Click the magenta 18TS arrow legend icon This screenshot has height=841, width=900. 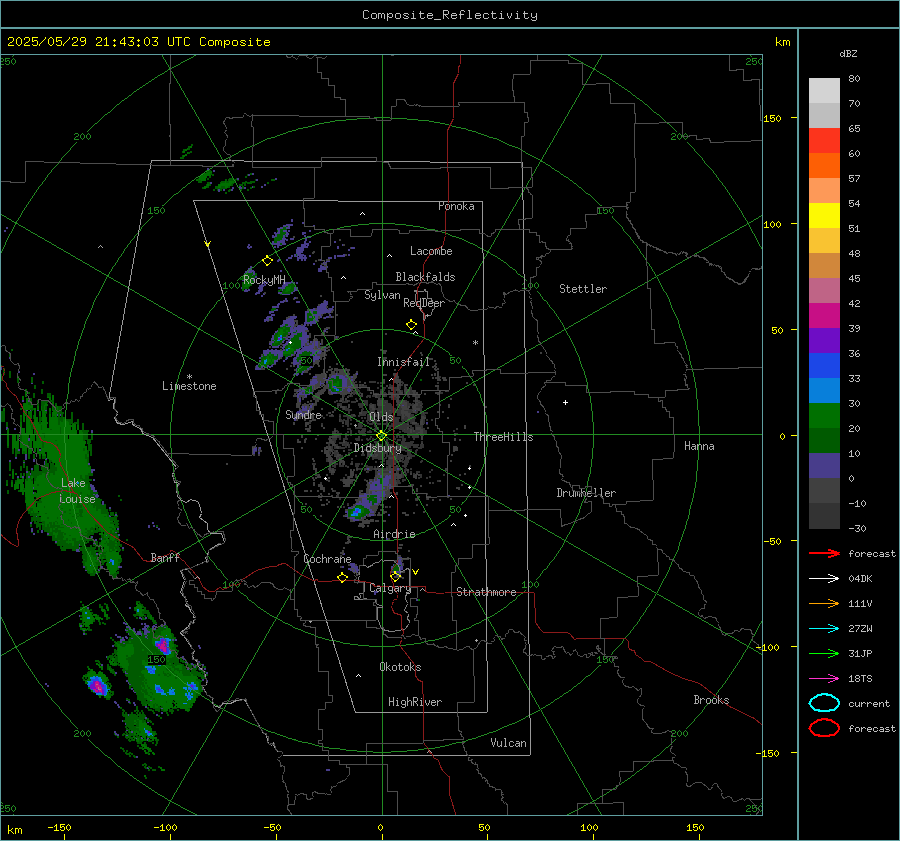pos(824,679)
